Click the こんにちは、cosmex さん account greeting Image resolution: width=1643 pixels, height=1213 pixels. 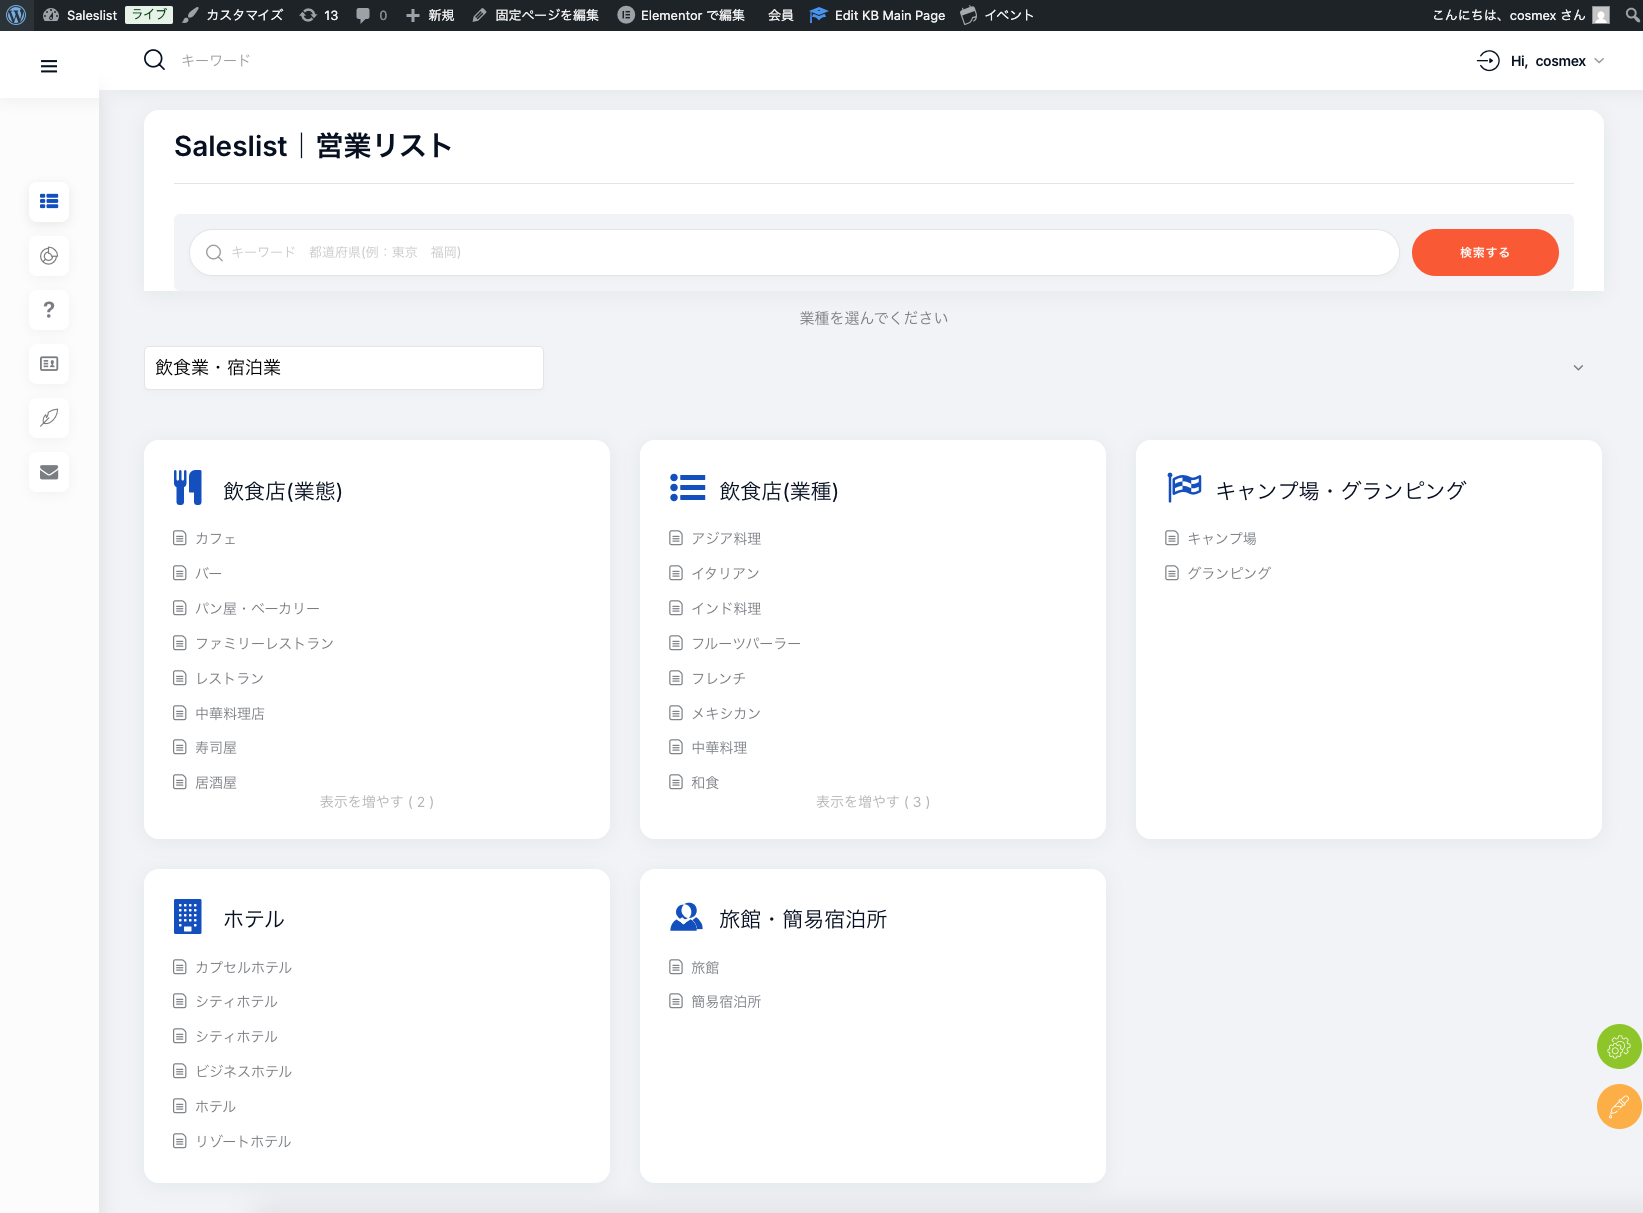pos(1509,15)
